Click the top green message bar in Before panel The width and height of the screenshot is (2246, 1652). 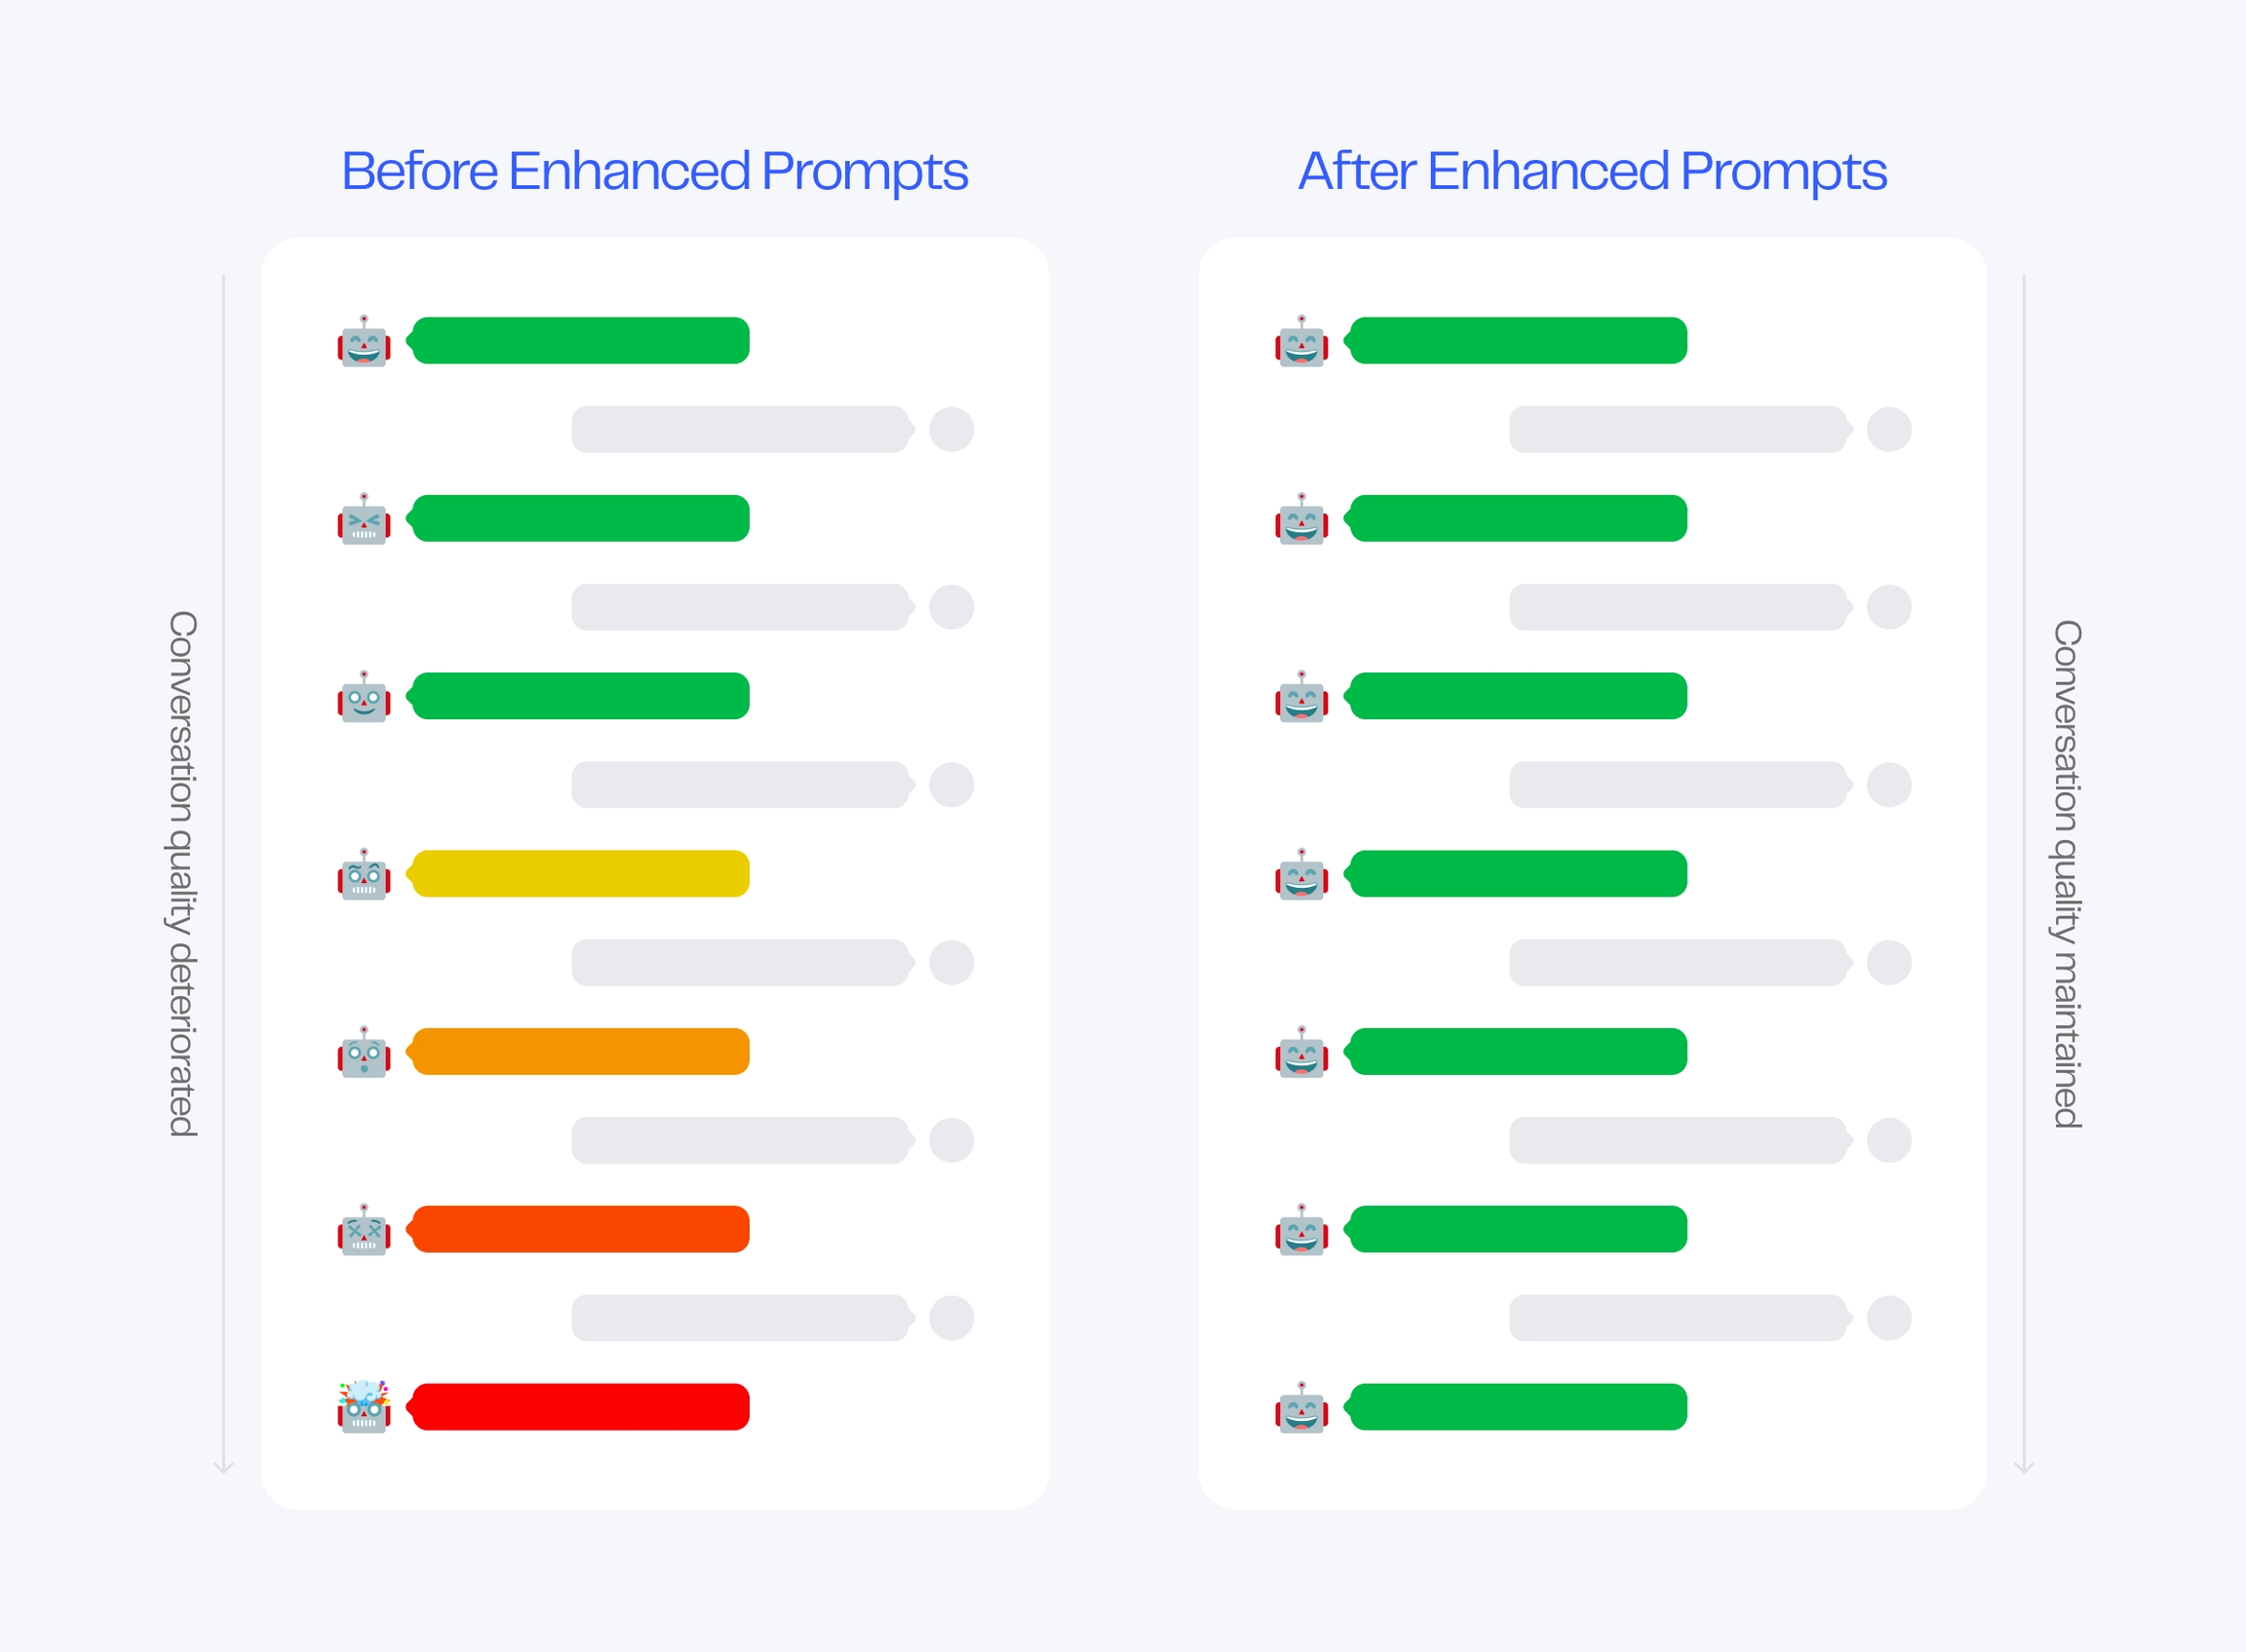tap(580, 341)
